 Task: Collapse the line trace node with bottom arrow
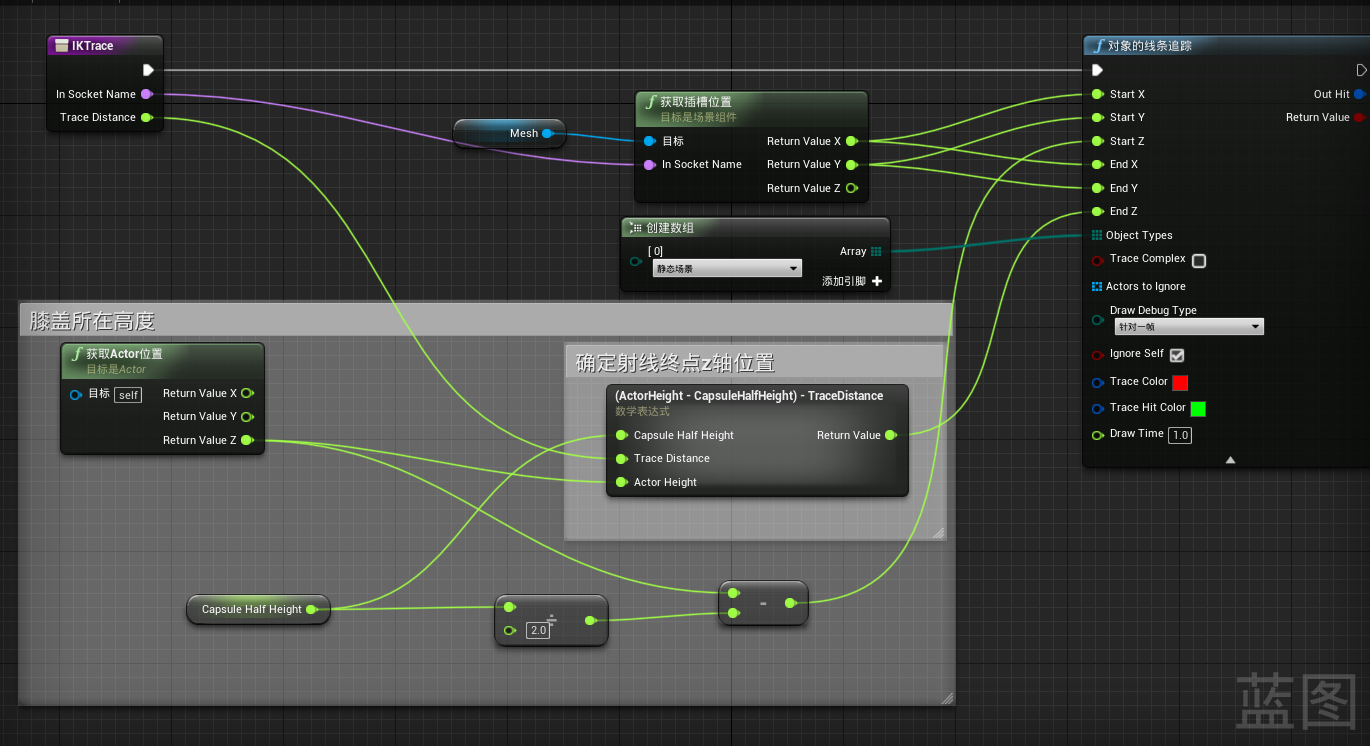point(1230,459)
